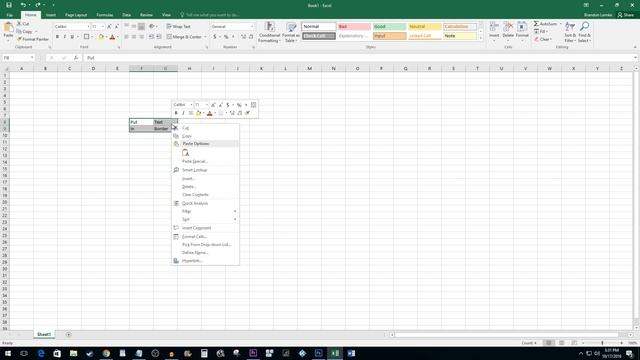Select the ribbon Paste clipboard icon
Viewport: 640px width, 360px height.
pyautogui.click(x=8, y=28)
